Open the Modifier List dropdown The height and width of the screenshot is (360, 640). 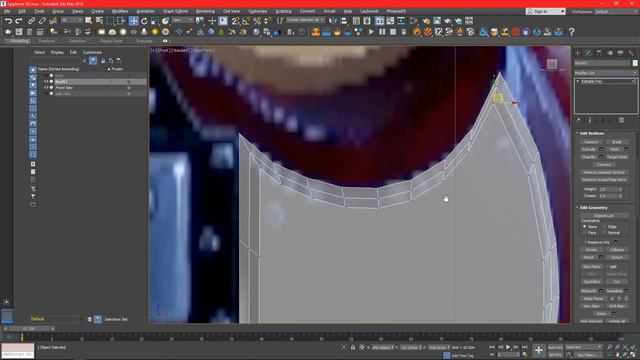[x=606, y=73]
